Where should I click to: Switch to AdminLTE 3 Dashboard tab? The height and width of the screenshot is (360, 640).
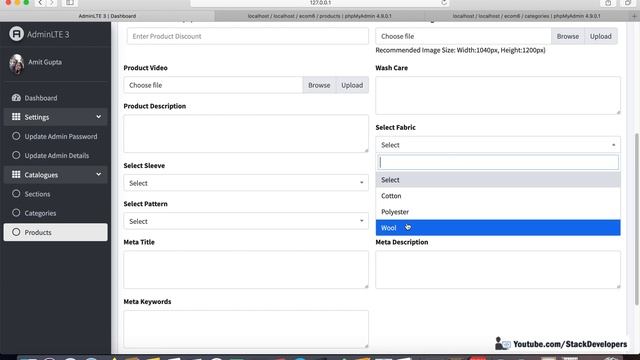[x=107, y=16]
